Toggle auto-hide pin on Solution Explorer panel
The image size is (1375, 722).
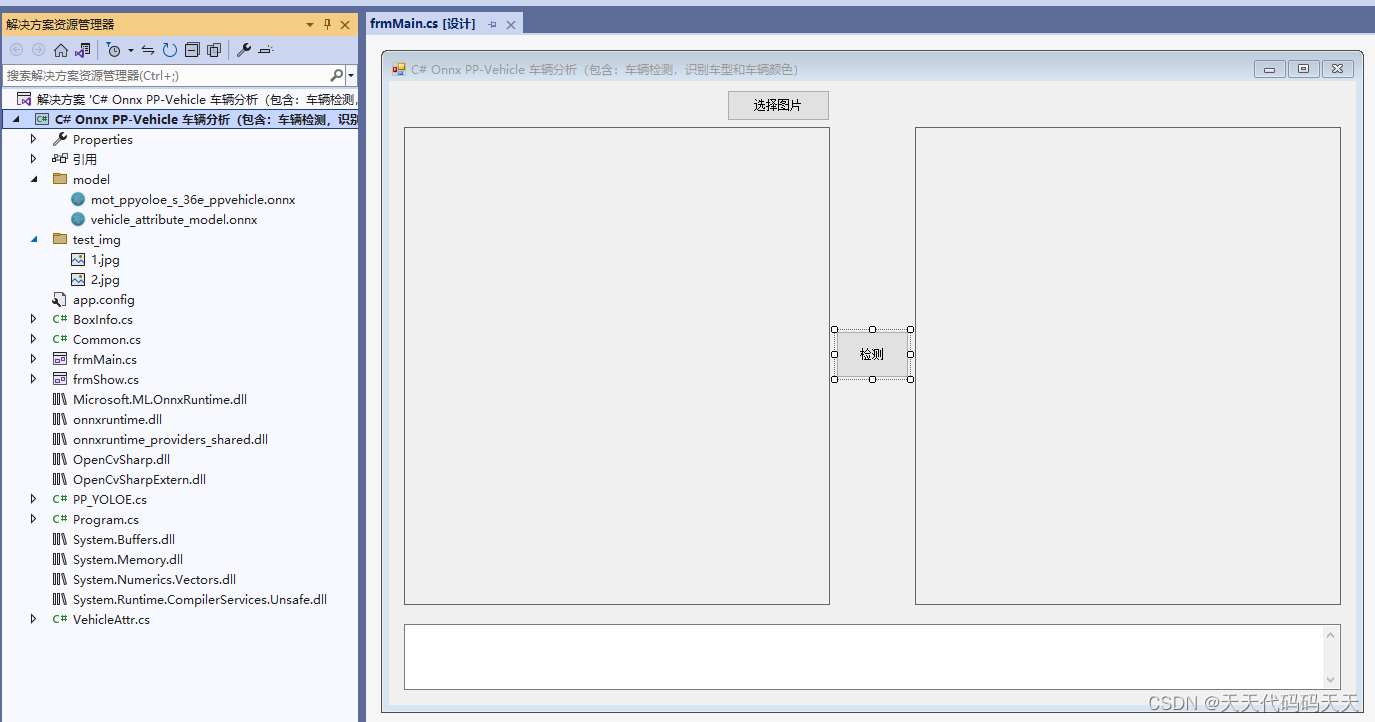329,24
